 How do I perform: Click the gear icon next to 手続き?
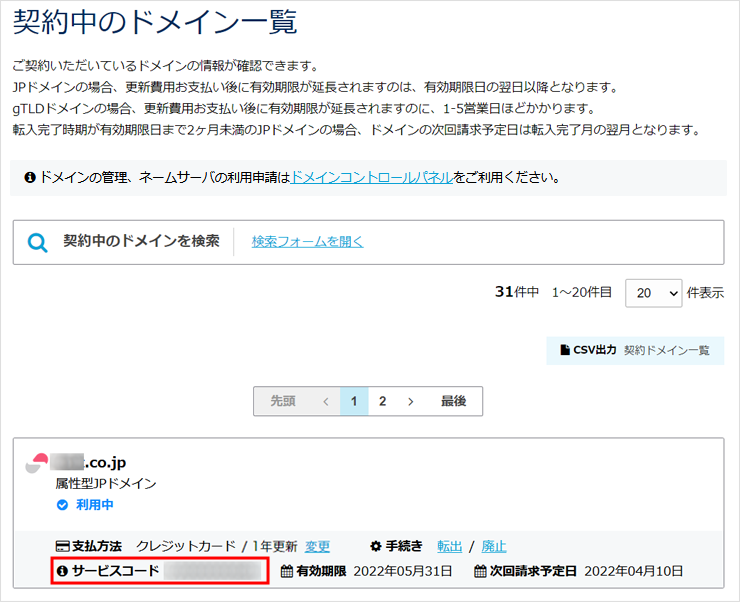tap(376, 546)
